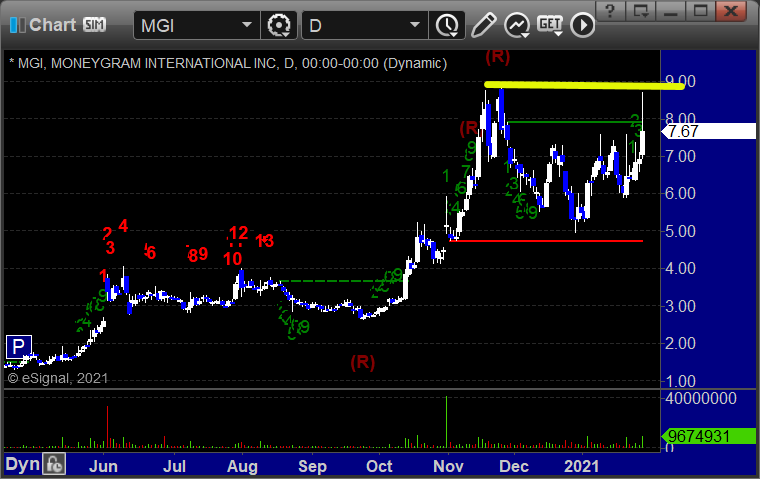This screenshot has height=479, width=760.
Task: Open the time template clock icon
Action: point(447,25)
